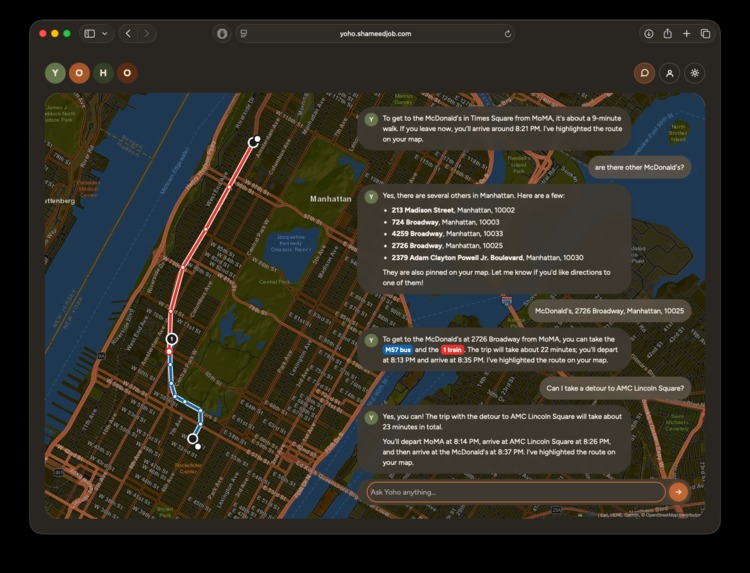Click the route destination marker near Broadway
750x573 pixels.
[x=253, y=142]
